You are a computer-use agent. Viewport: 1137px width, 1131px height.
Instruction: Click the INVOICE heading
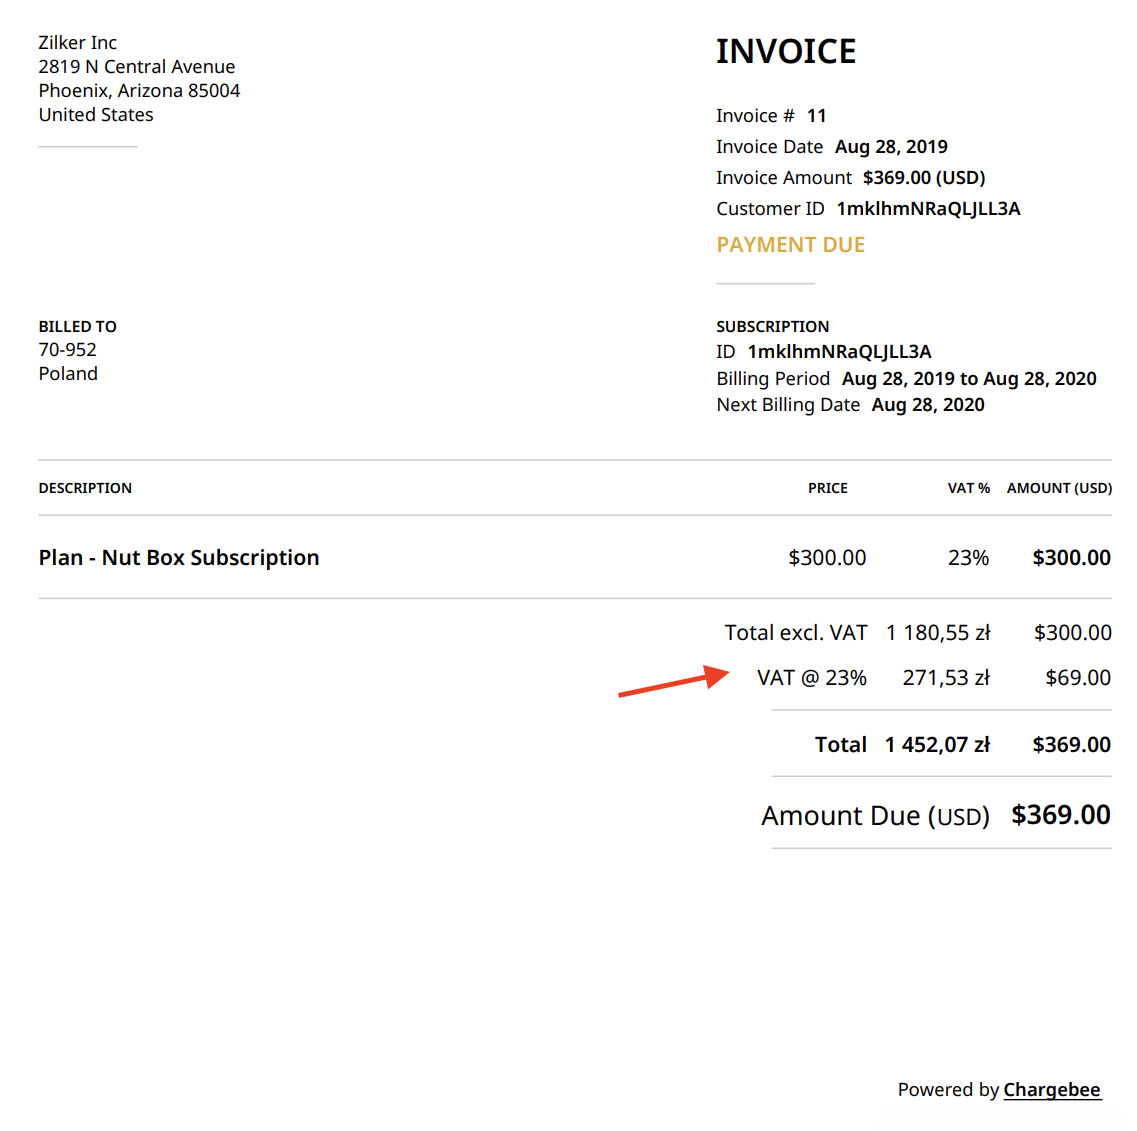(785, 52)
